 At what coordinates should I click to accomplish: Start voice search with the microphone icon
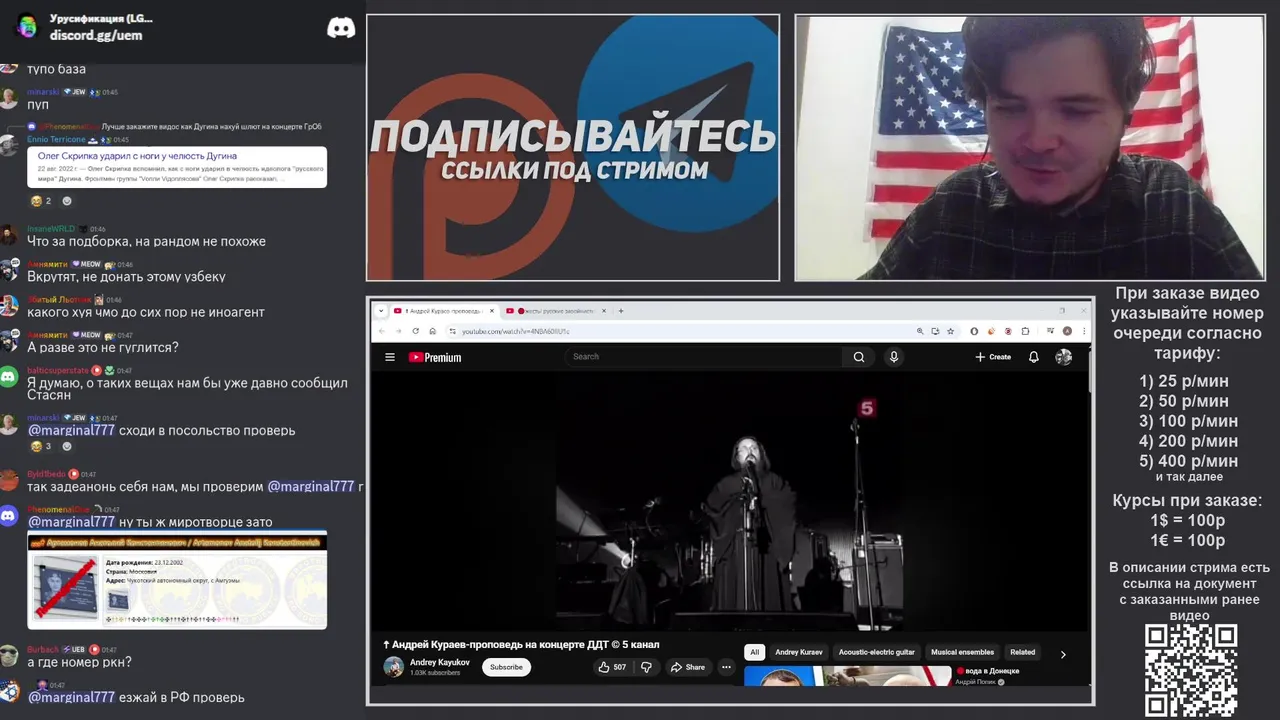(x=894, y=357)
